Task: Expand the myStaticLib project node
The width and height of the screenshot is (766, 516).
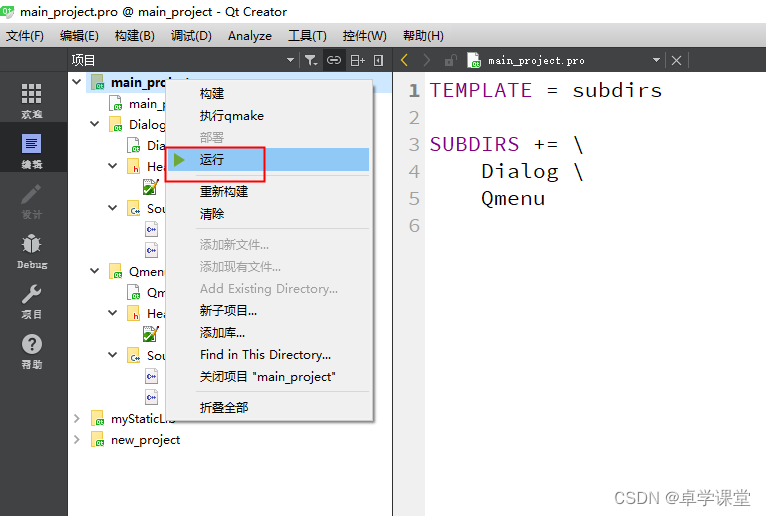Action: point(76,419)
